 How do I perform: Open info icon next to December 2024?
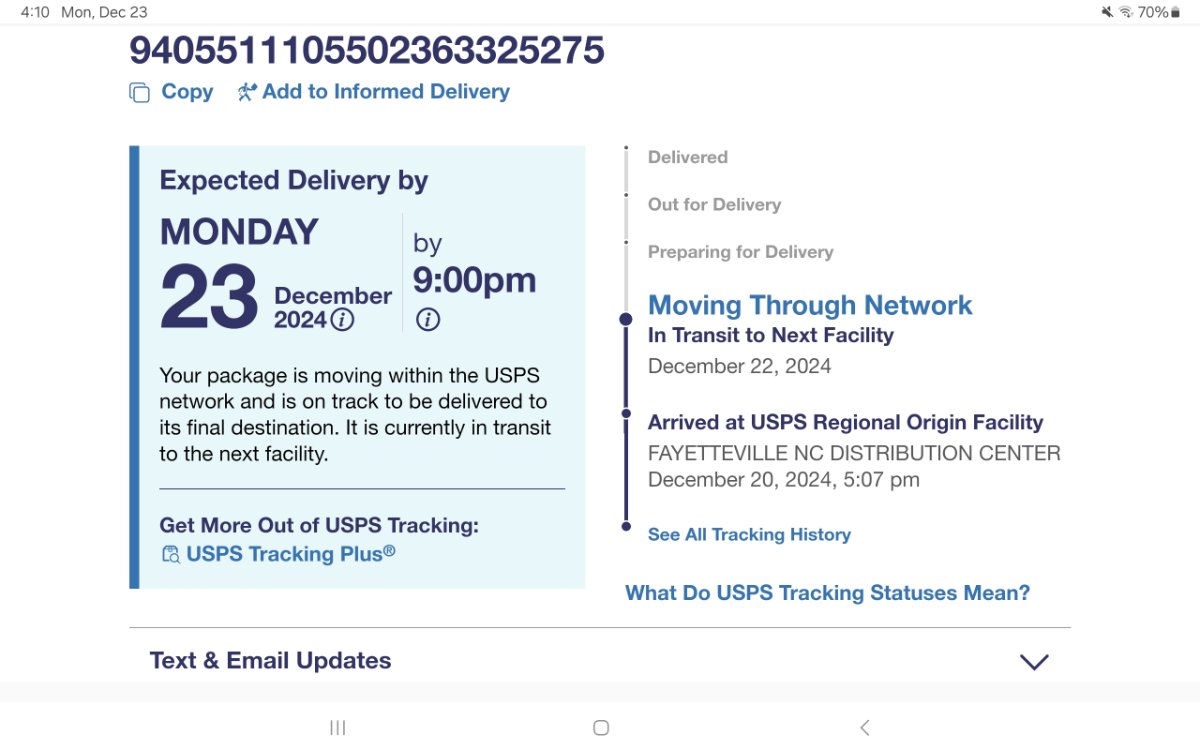click(x=342, y=320)
